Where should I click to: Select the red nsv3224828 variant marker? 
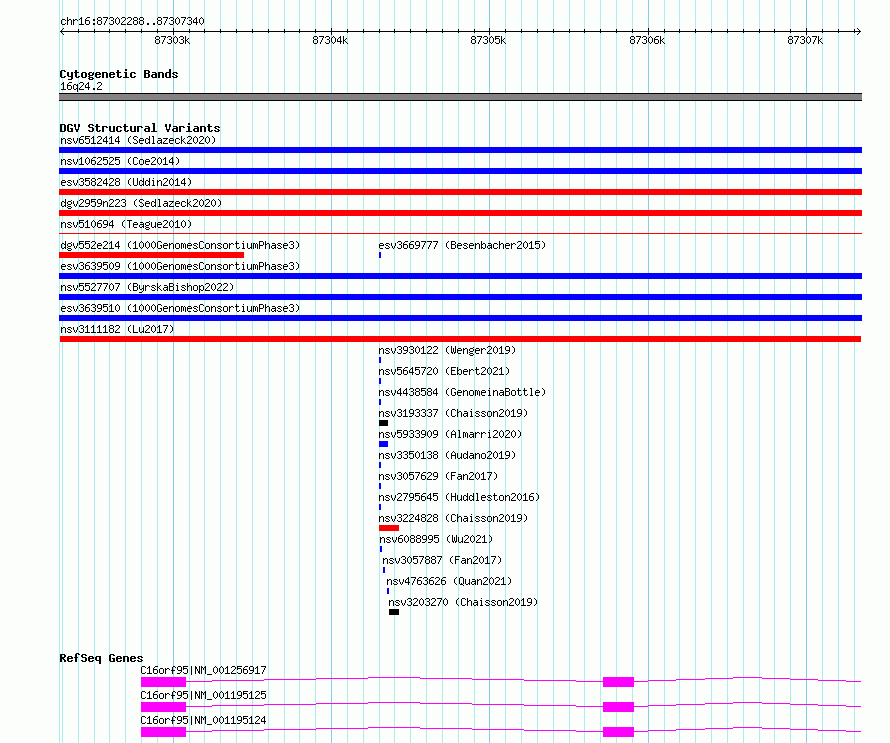pyautogui.click(x=389, y=528)
